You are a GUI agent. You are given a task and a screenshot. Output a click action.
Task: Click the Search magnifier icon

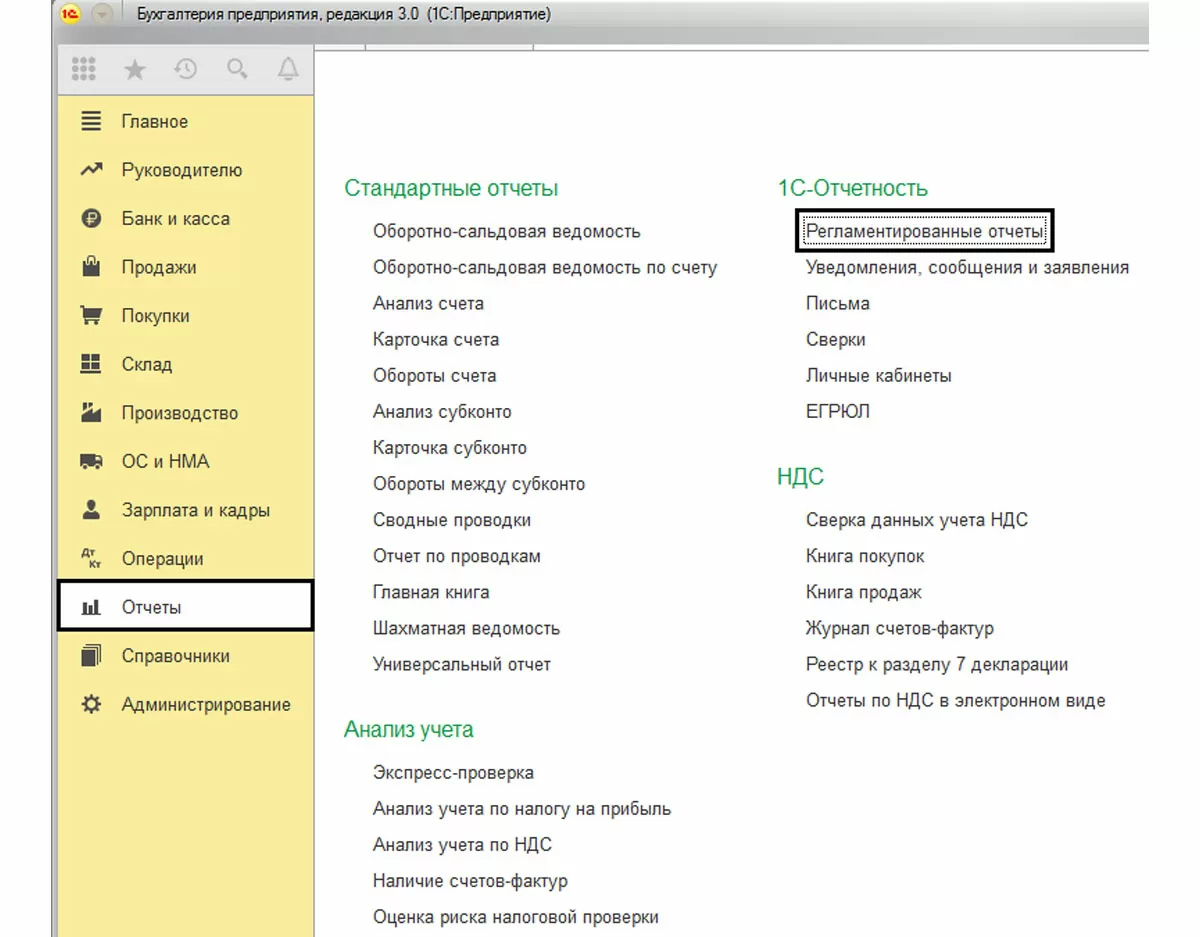tap(237, 69)
